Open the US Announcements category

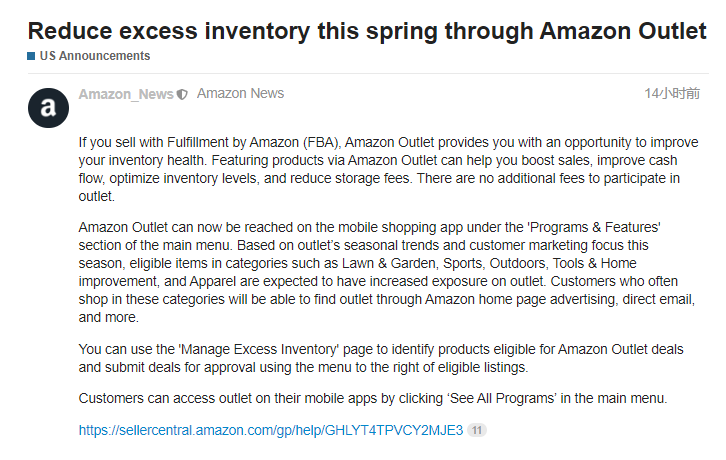pos(94,56)
